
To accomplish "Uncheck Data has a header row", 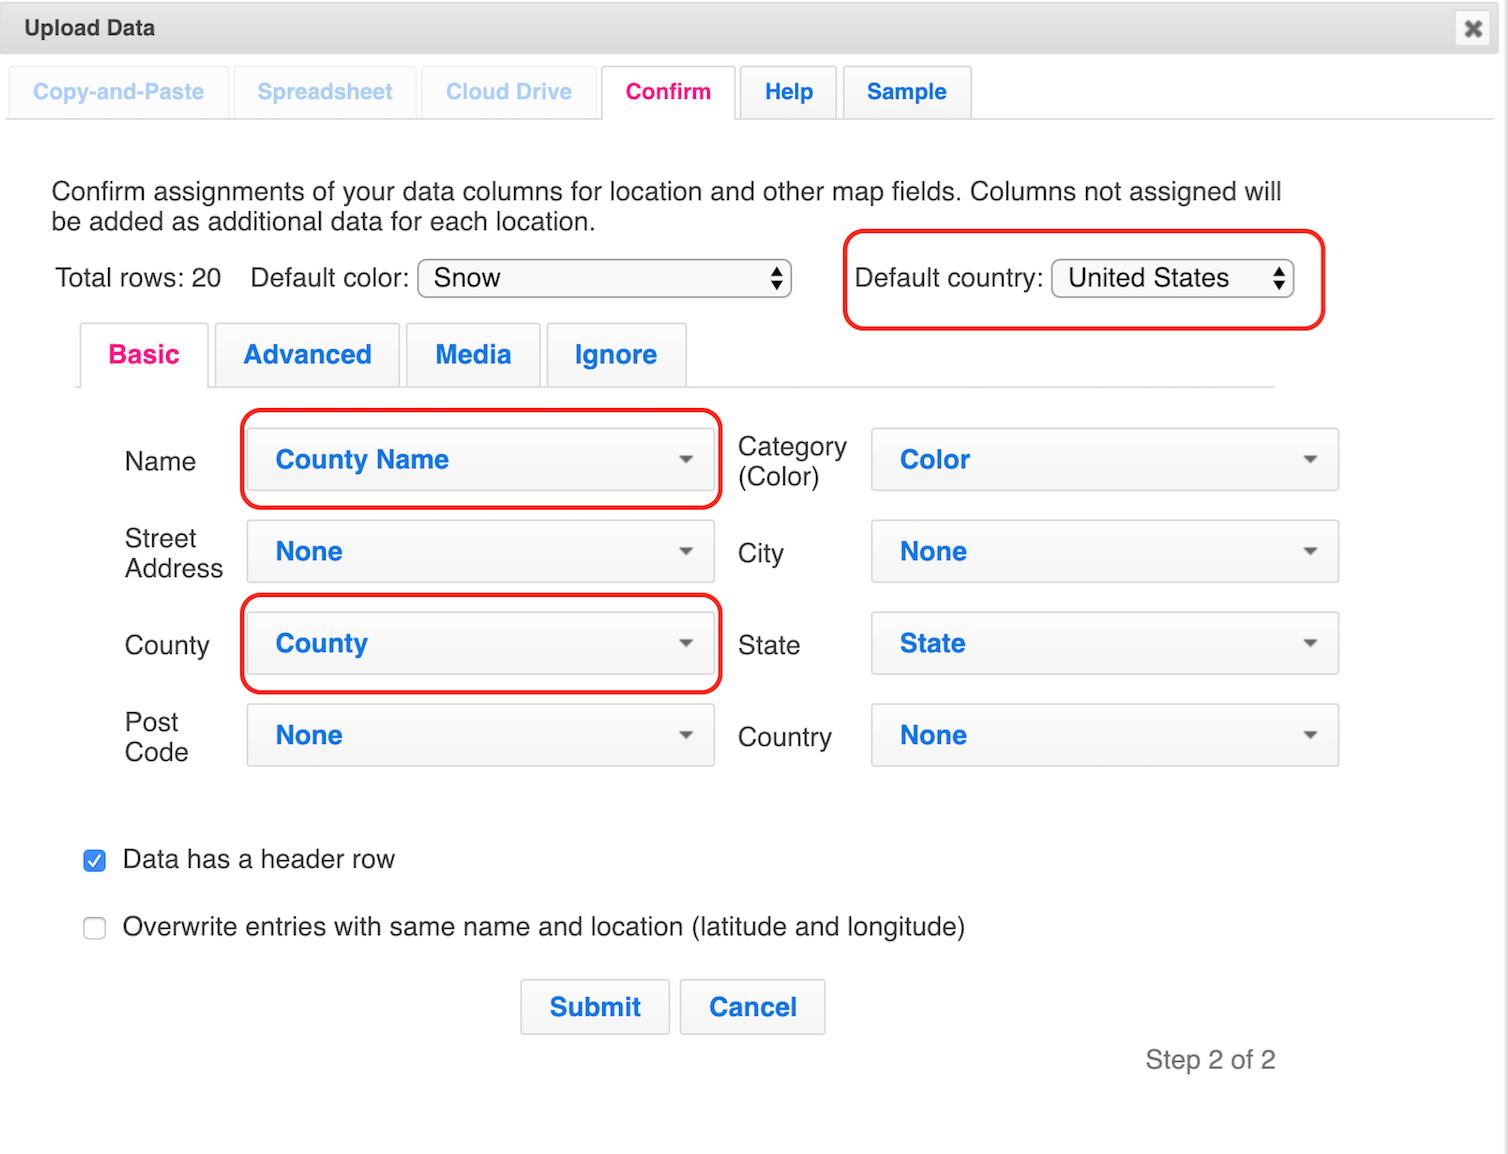I will (x=95, y=861).
